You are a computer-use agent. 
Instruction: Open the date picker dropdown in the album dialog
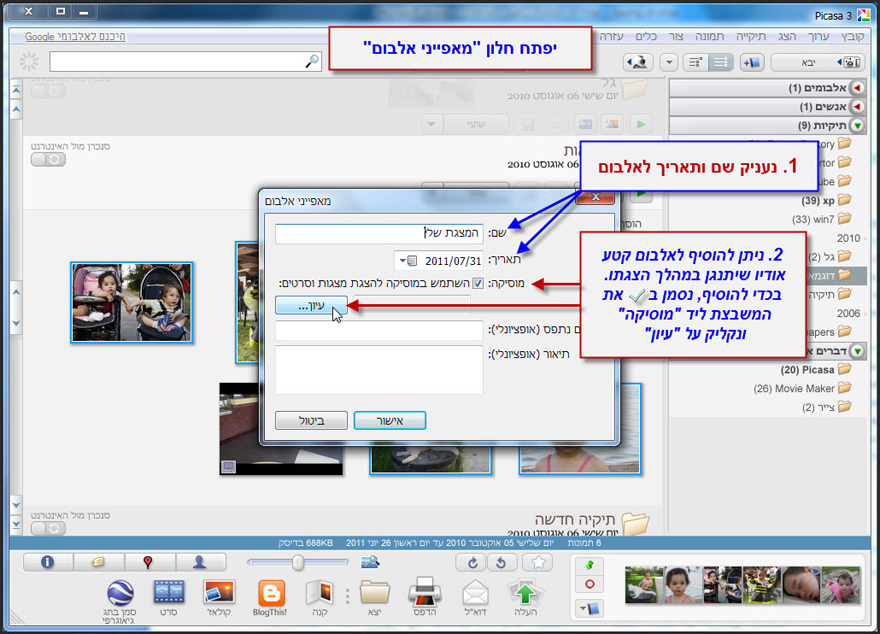[407, 261]
